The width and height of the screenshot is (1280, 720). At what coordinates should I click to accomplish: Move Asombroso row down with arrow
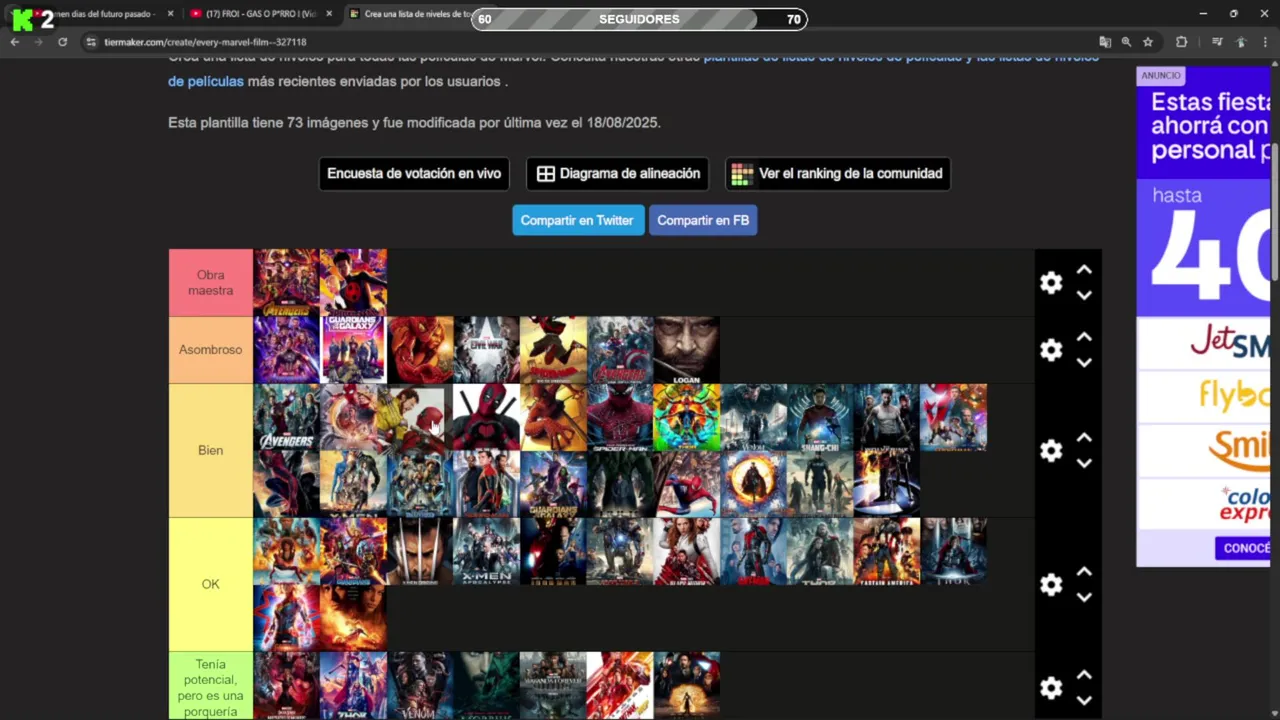coord(1084,362)
